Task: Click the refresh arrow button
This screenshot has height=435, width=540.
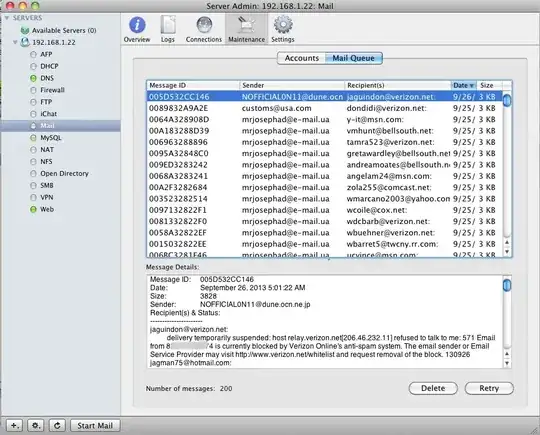Action: pyautogui.click(x=57, y=425)
